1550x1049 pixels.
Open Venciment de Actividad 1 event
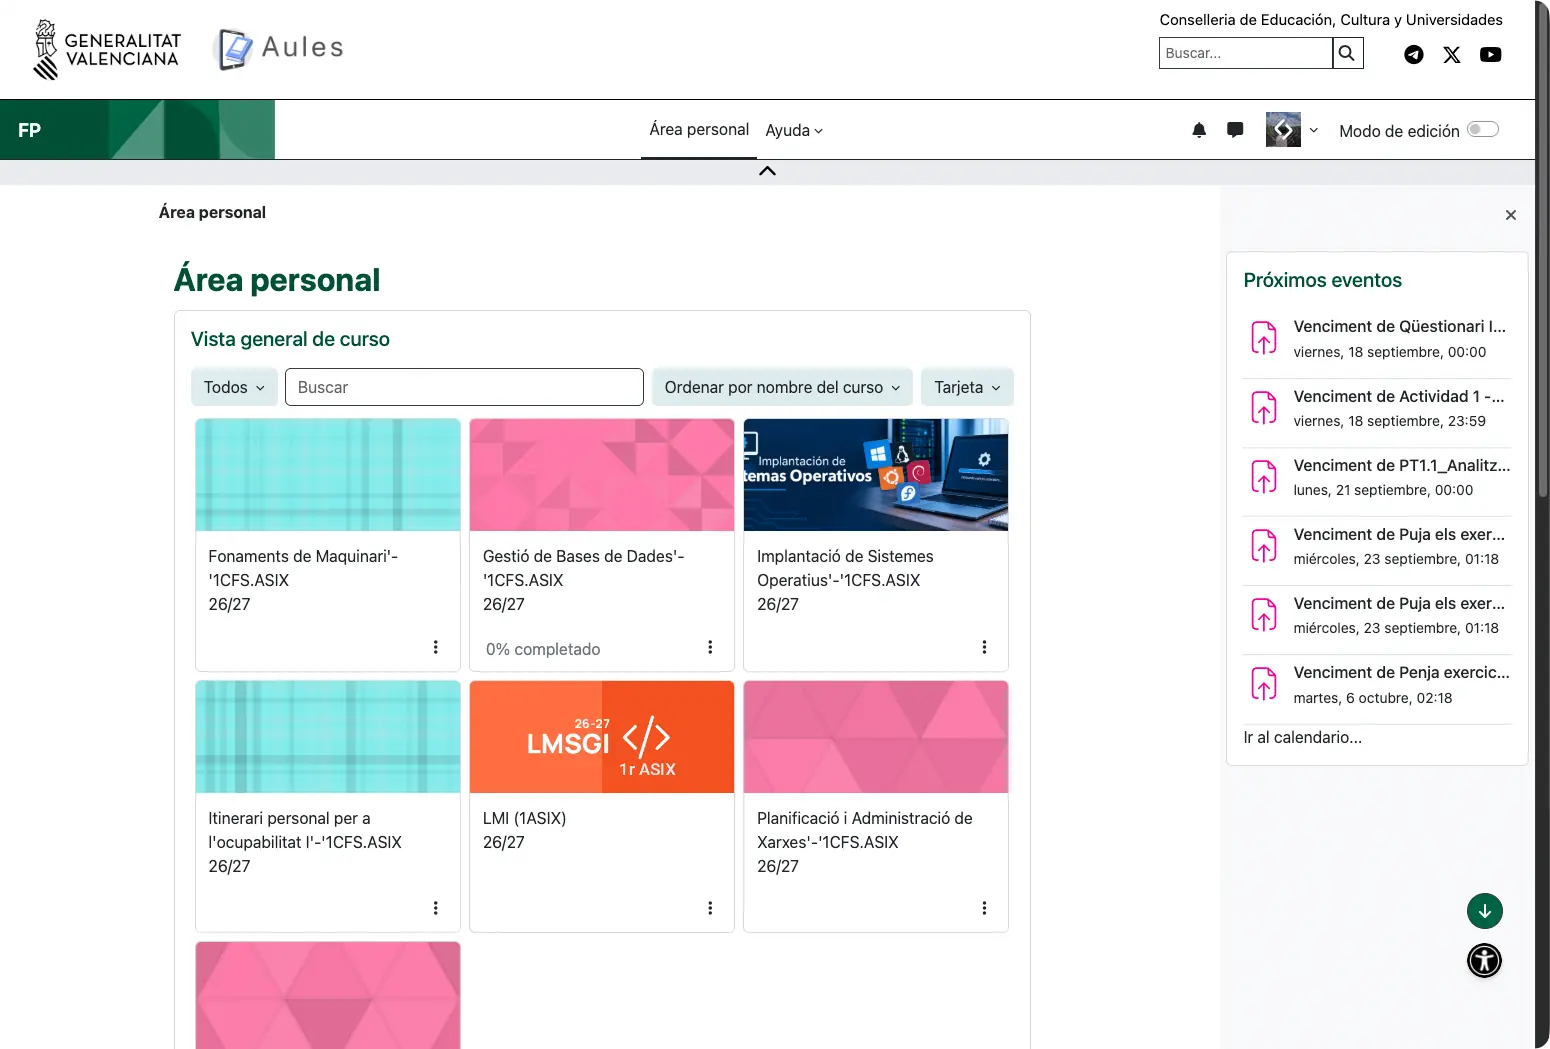pos(1399,396)
